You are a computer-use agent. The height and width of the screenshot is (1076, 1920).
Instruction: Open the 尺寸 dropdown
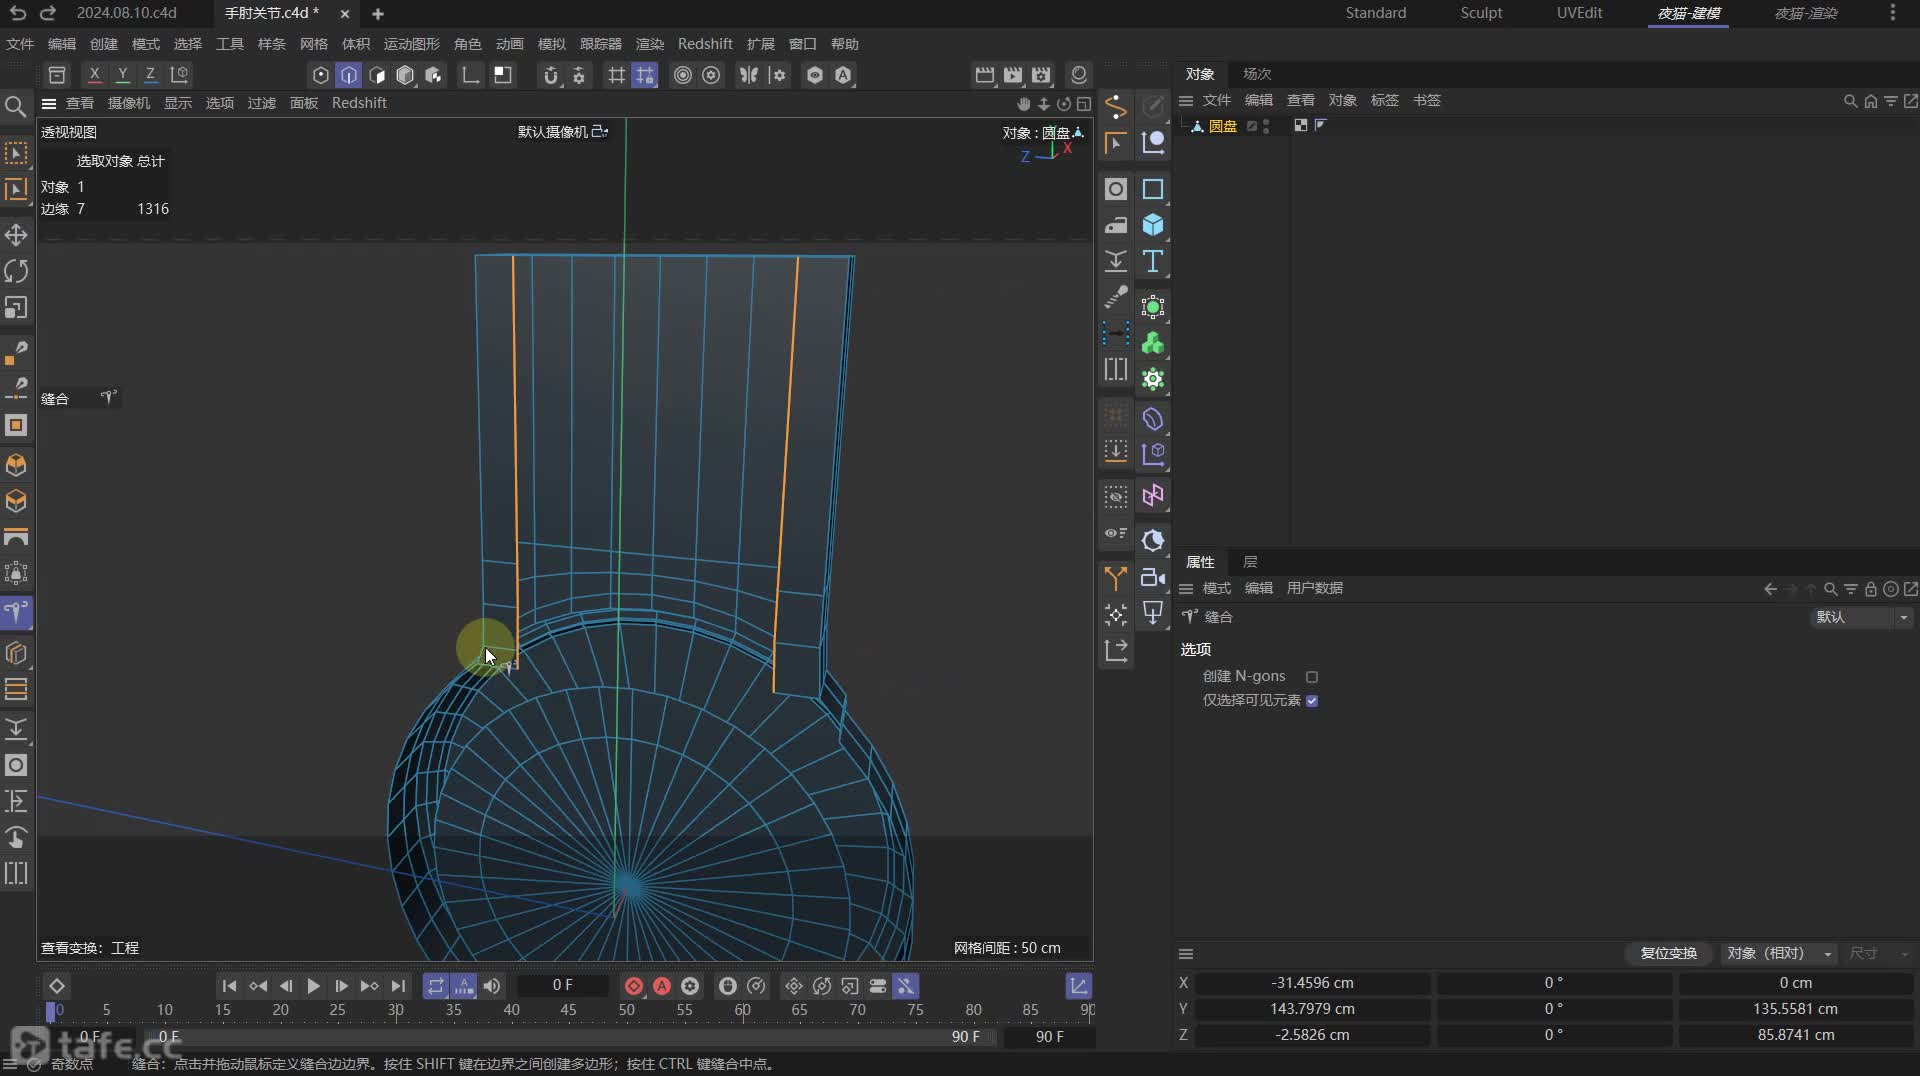coord(1879,953)
